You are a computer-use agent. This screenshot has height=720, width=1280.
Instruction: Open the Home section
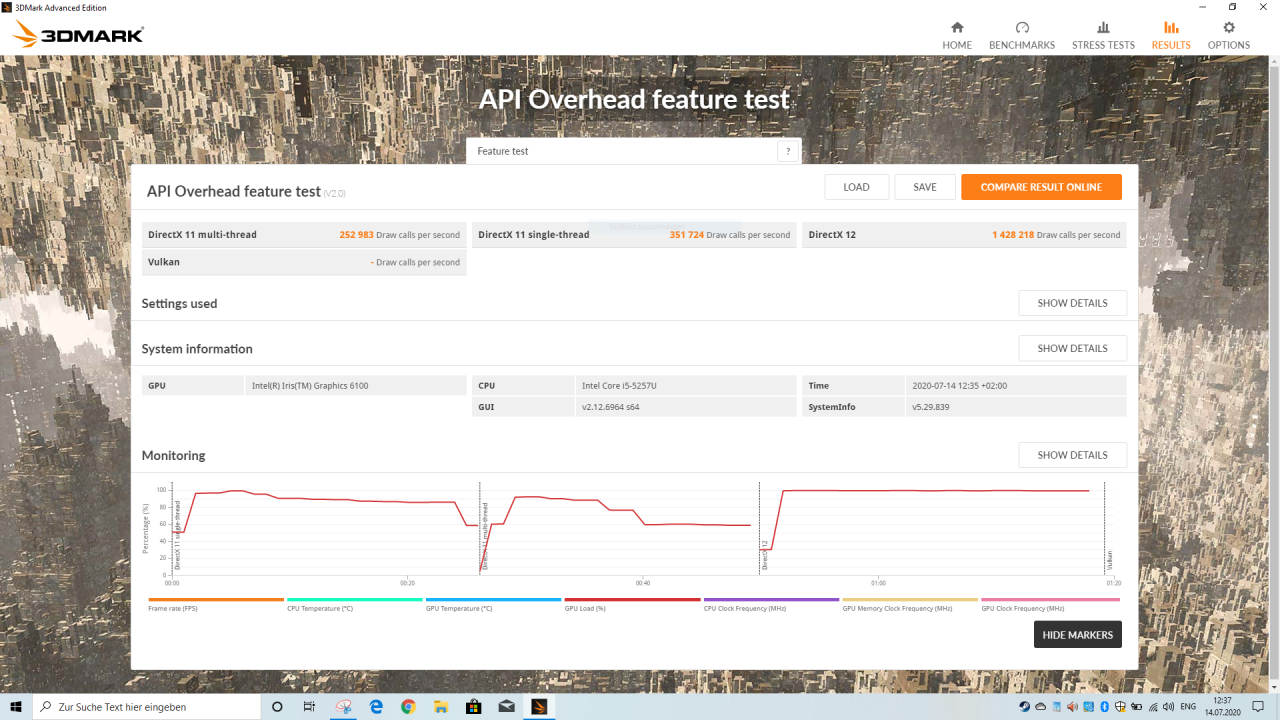coord(957,35)
